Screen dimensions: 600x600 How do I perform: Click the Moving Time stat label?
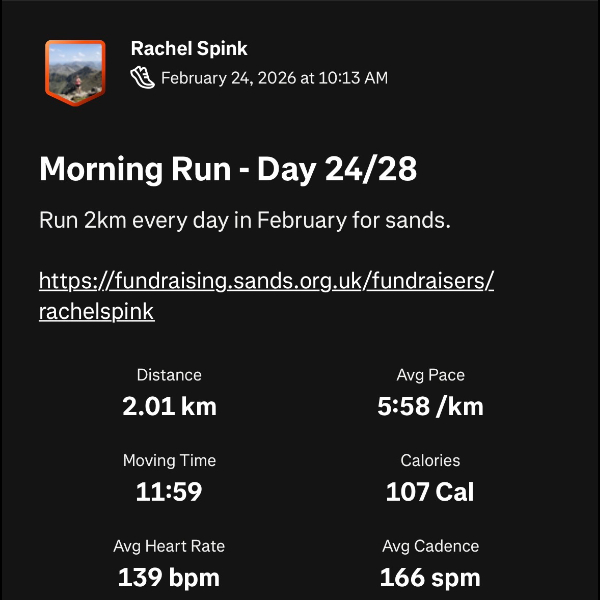tap(169, 461)
